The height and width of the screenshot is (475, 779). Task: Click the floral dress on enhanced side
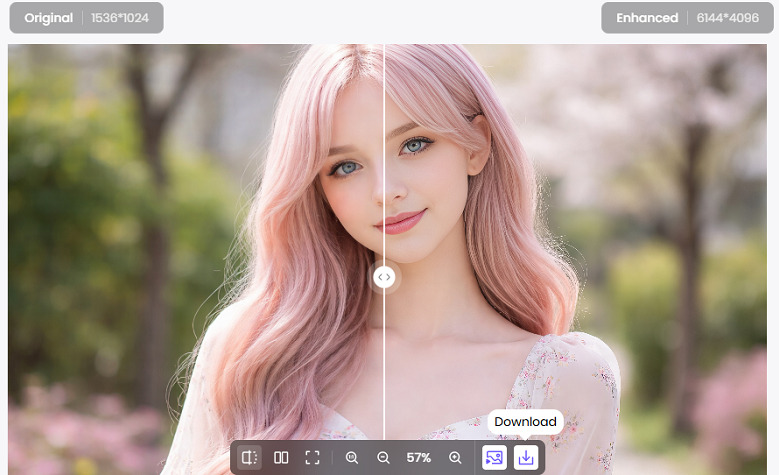570,390
